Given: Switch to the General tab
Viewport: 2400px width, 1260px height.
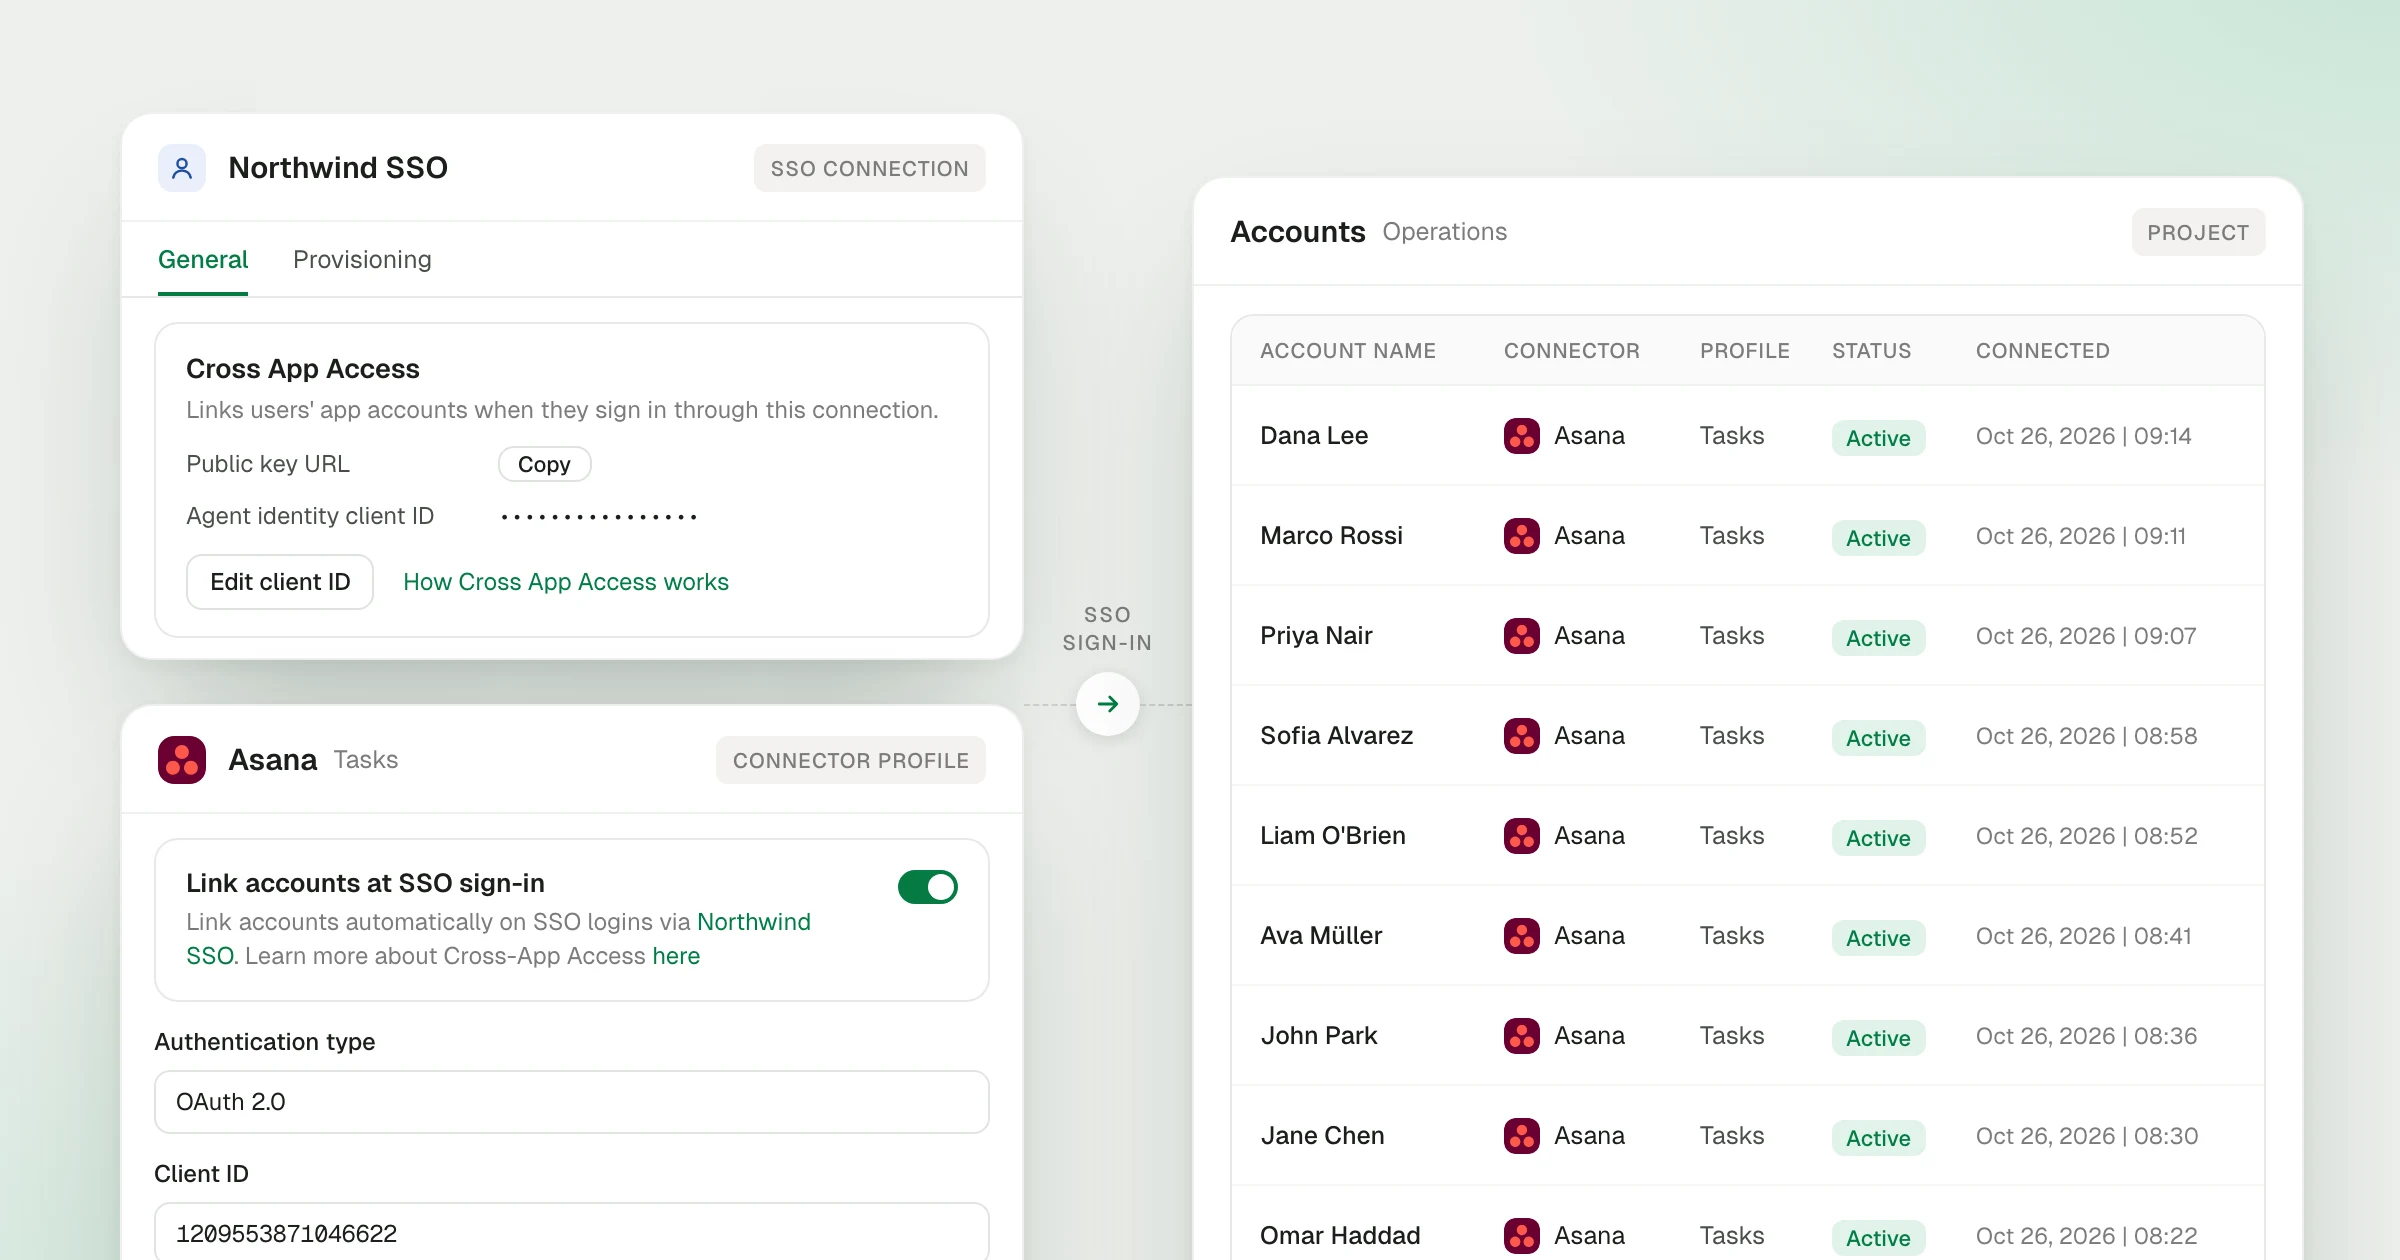Looking at the screenshot, I should (203, 260).
